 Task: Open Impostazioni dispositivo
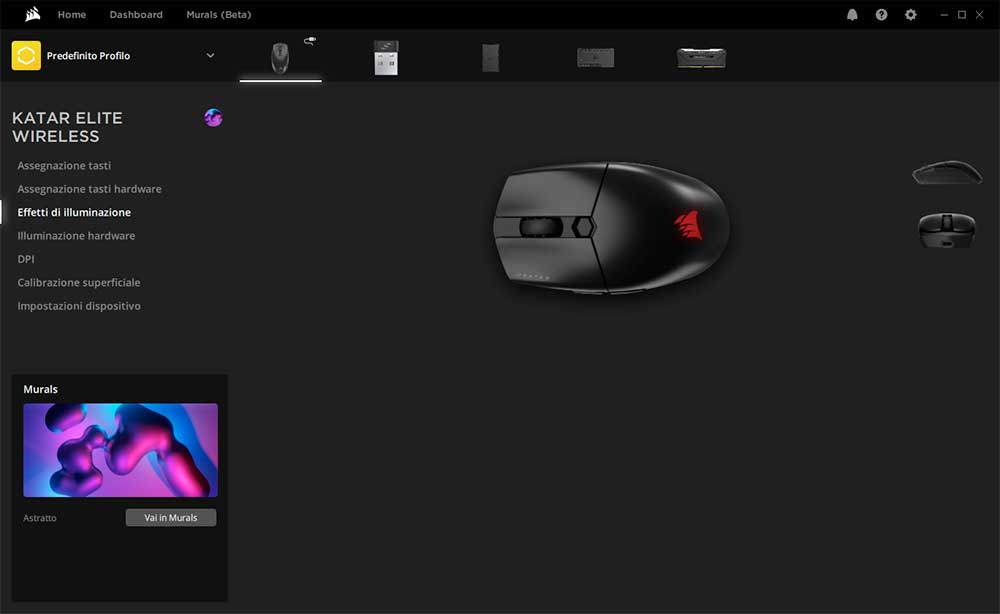[x=79, y=306]
